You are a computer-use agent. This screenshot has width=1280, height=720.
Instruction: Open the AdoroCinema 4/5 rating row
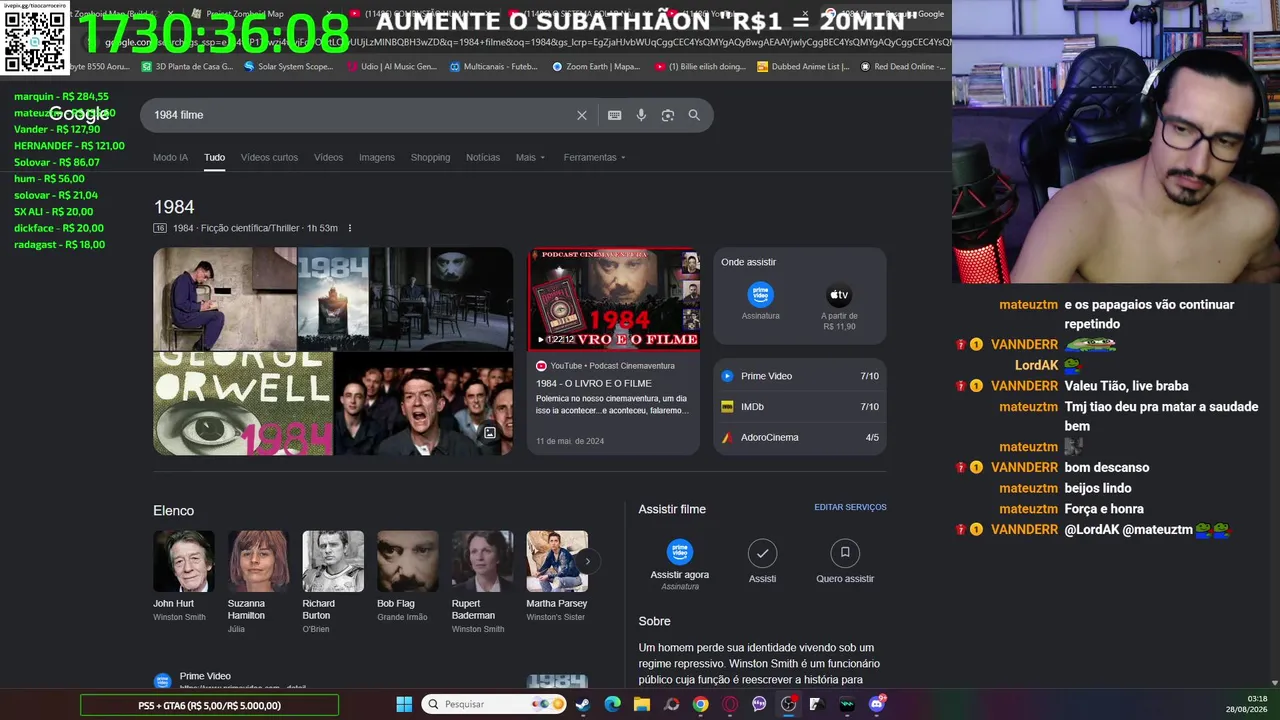coord(800,437)
